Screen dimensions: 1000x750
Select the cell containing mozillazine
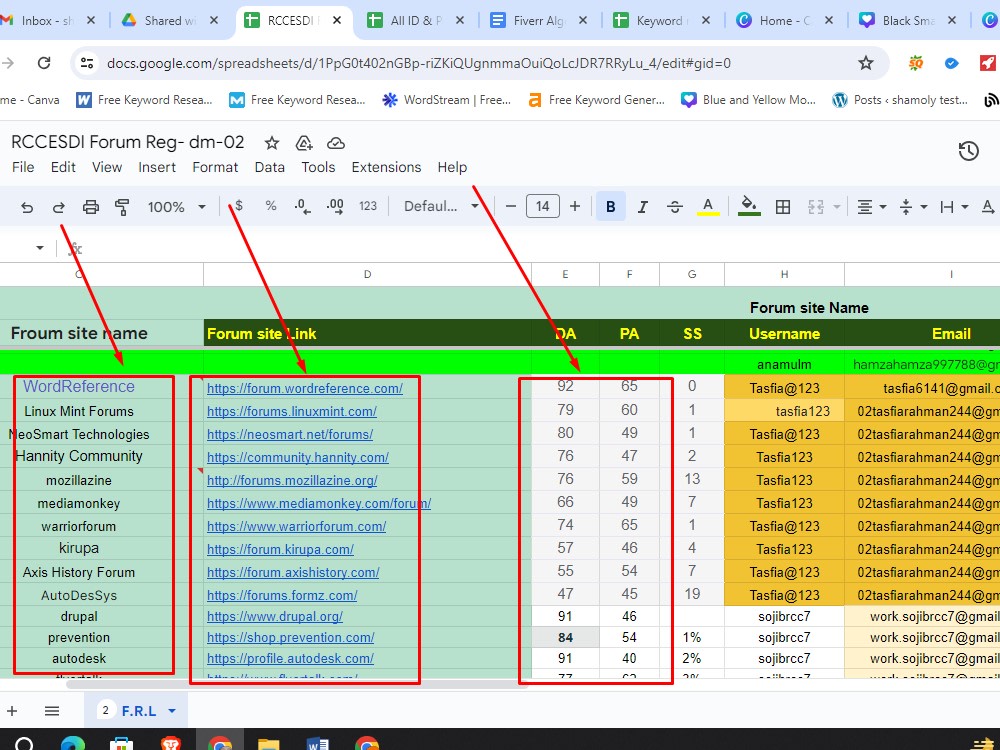point(78,480)
